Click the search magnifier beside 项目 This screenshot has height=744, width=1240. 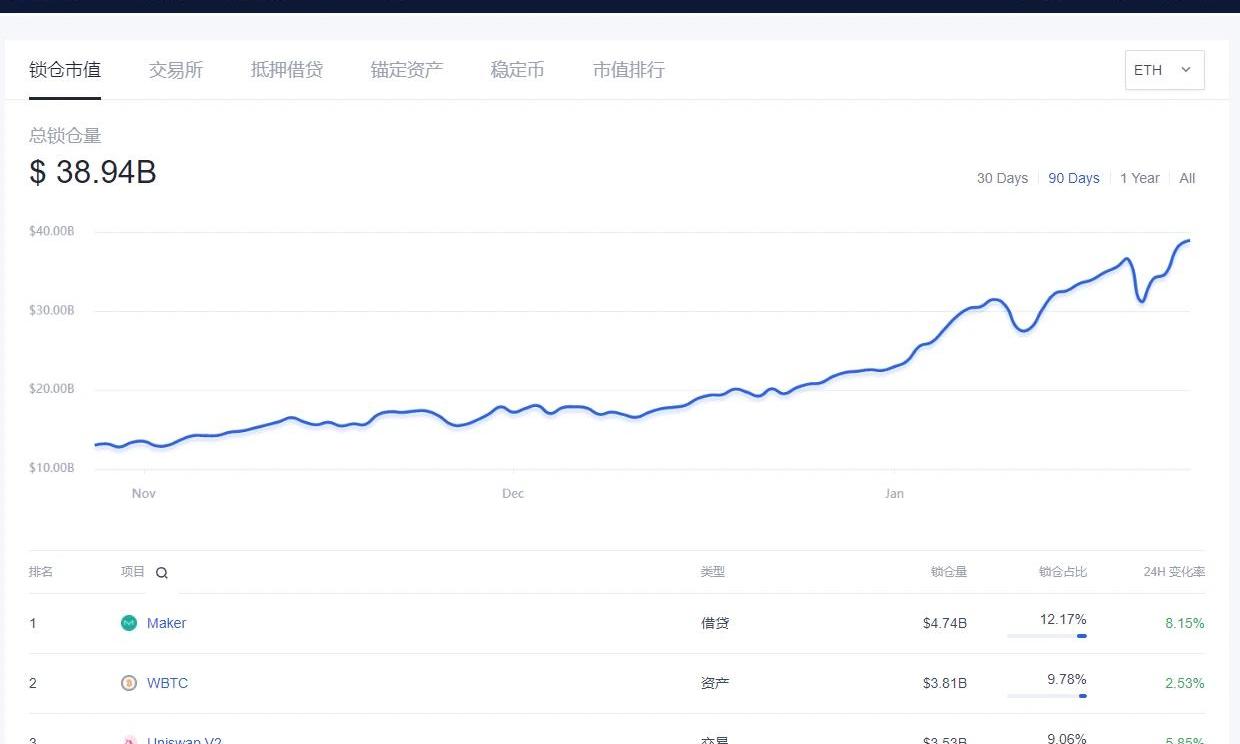pyautogui.click(x=162, y=573)
